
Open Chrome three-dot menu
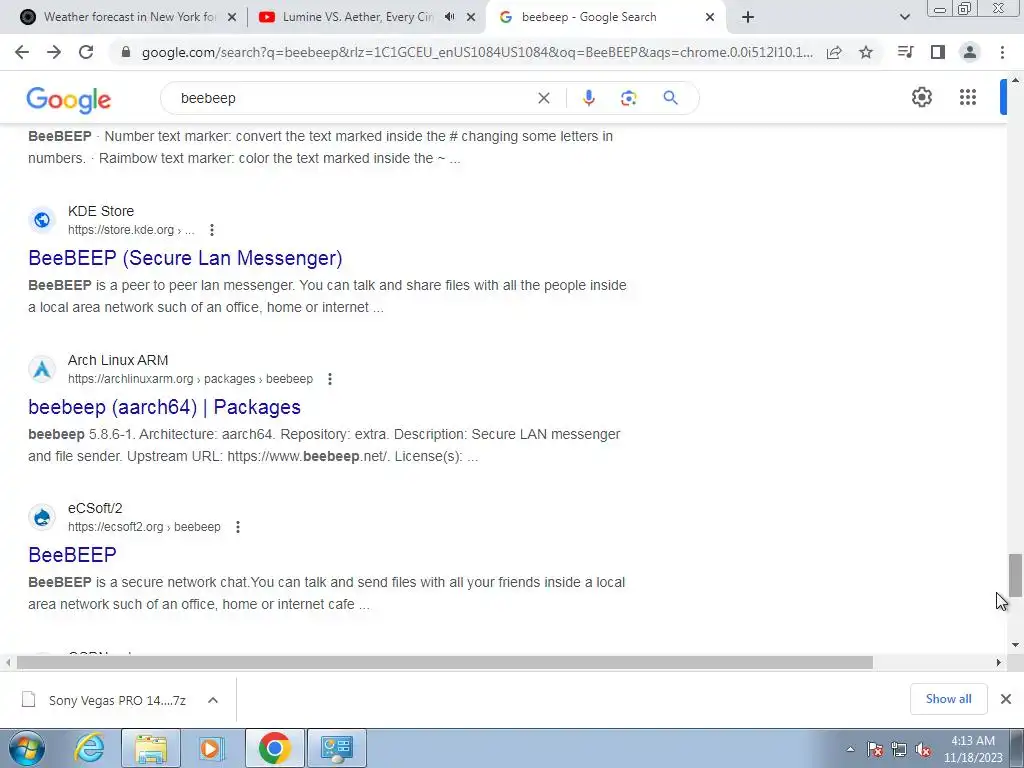(x=1002, y=52)
